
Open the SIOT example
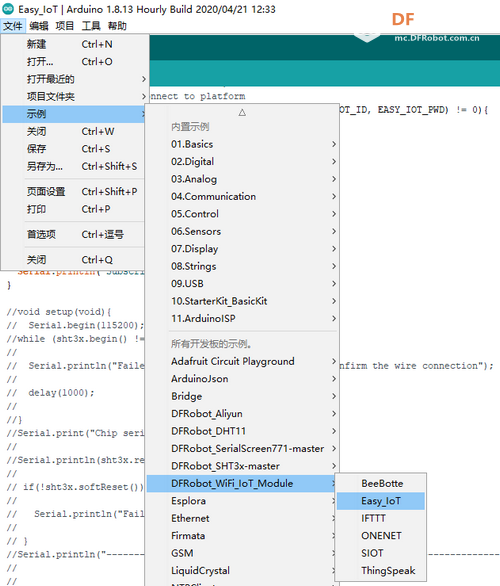click(381, 553)
